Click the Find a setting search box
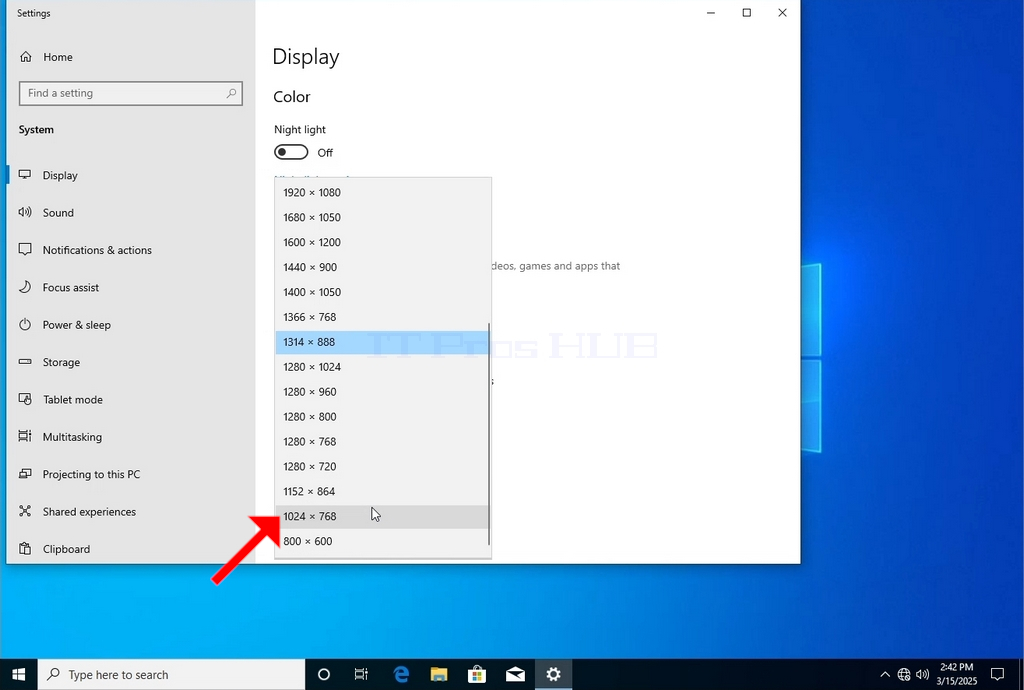Image resolution: width=1024 pixels, height=690 pixels. click(131, 93)
